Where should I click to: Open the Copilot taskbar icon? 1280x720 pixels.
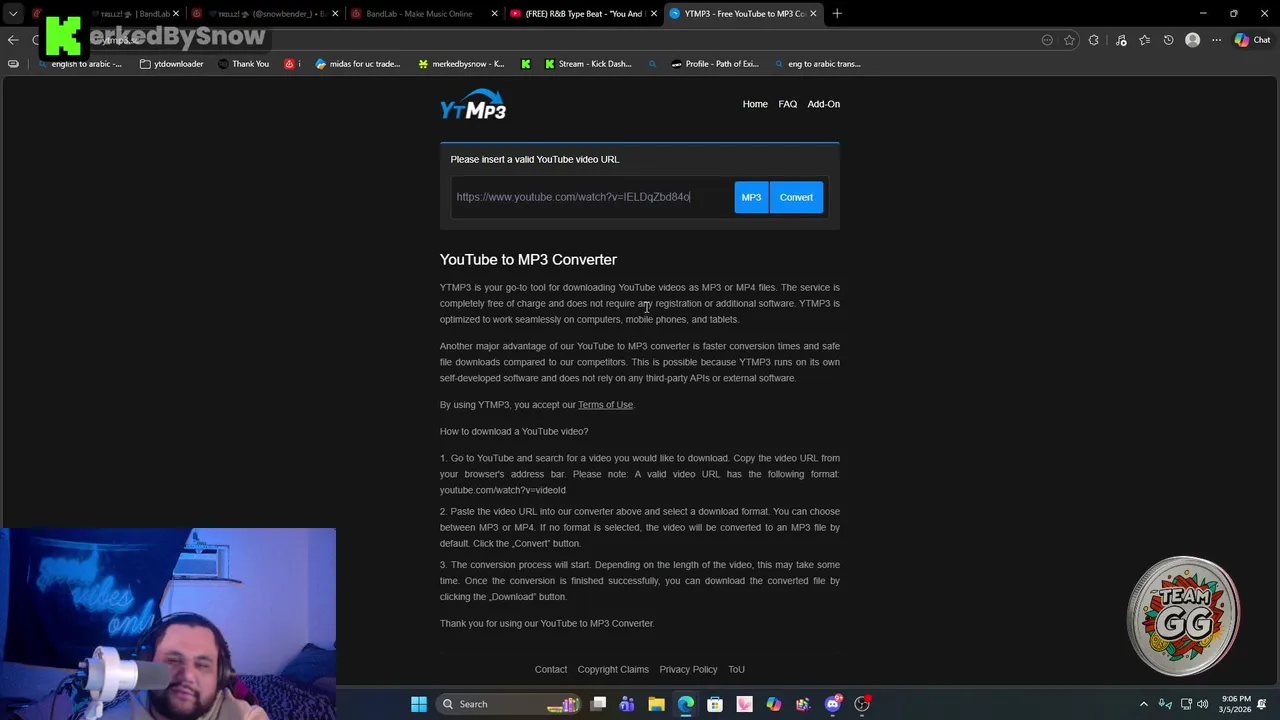773,704
